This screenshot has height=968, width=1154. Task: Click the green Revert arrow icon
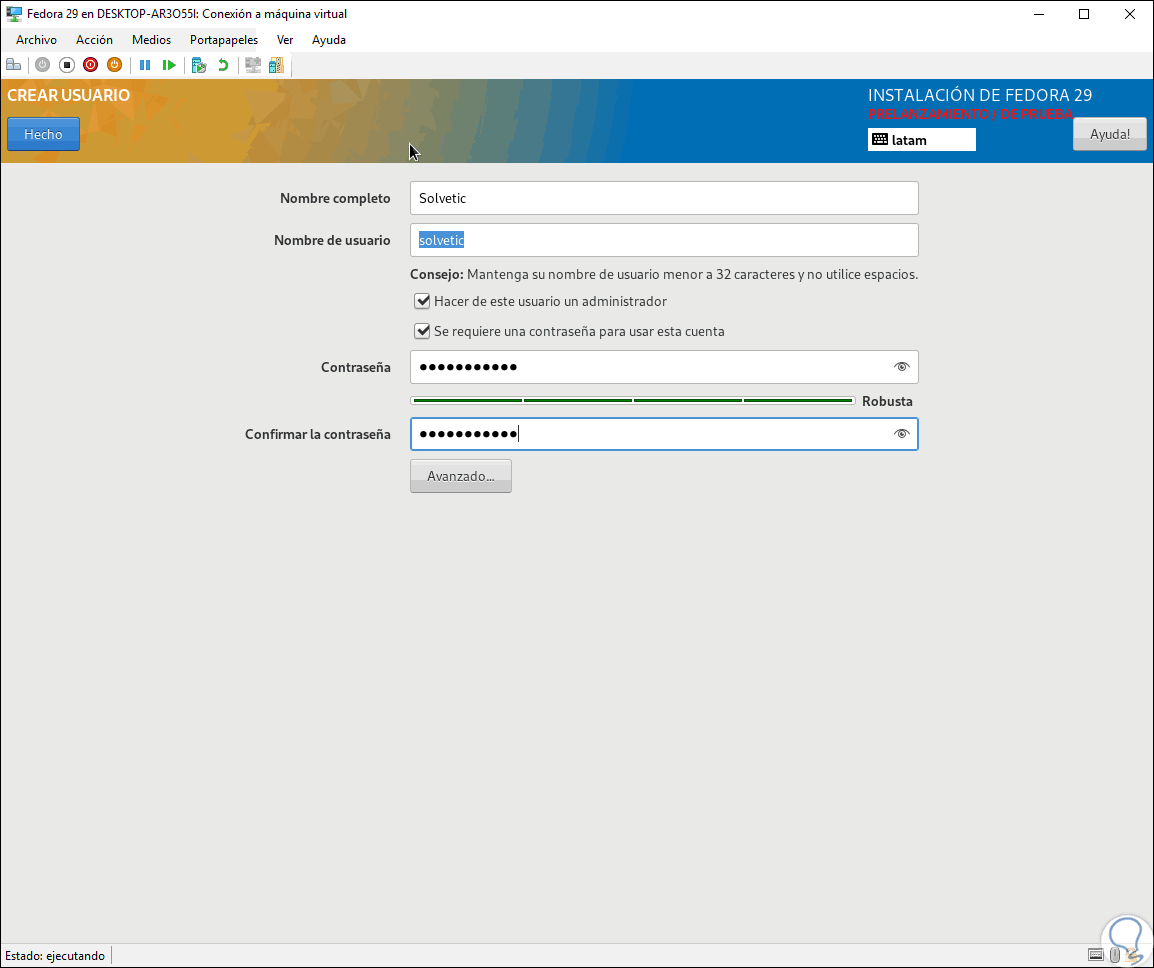(x=223, y=65)
